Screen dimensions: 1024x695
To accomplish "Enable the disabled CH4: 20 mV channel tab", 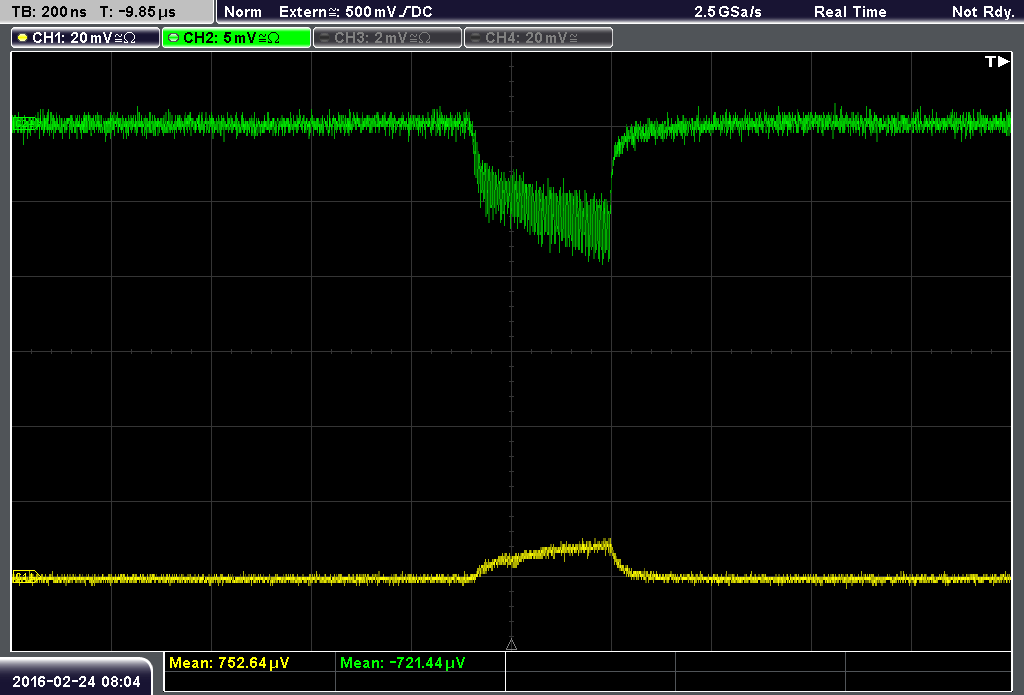I will click(x=538, y=38).
